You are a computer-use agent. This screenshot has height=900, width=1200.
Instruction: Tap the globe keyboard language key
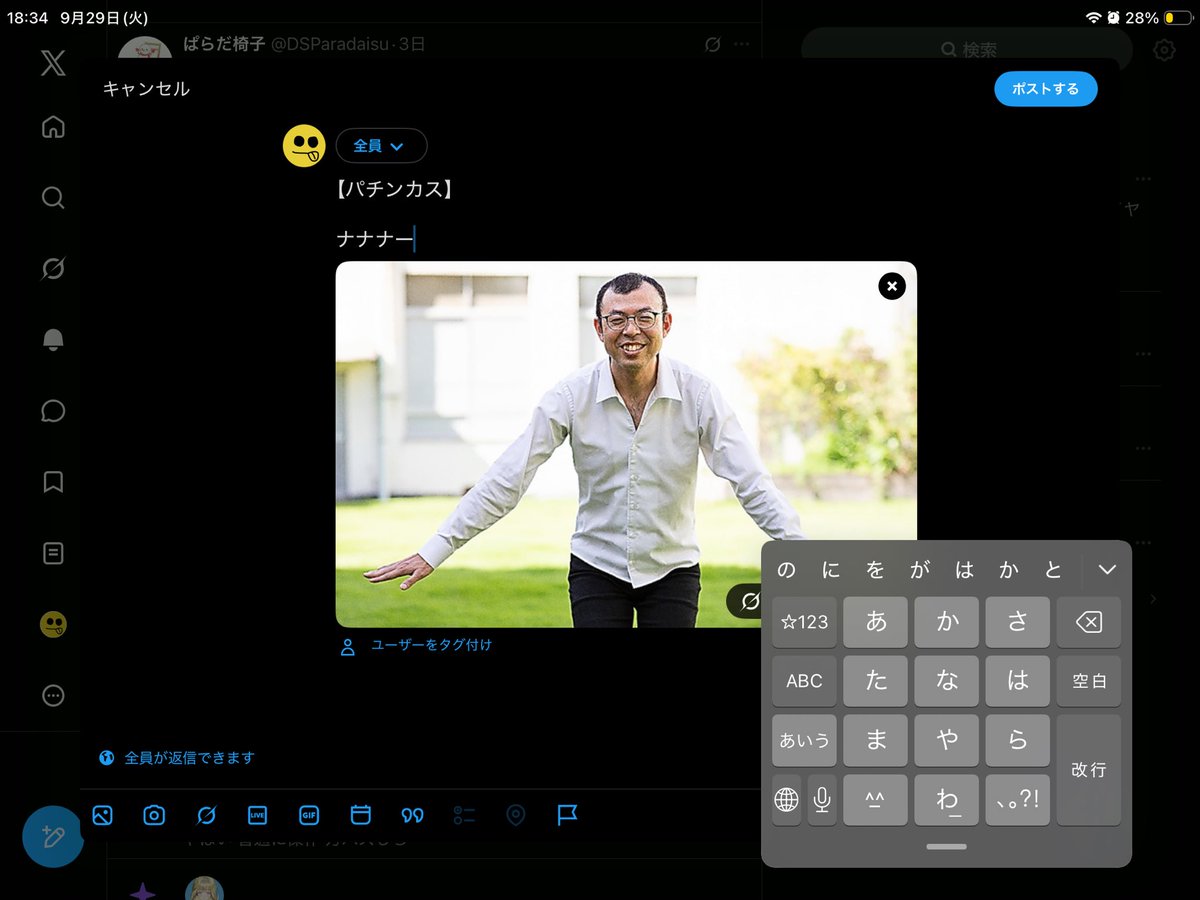(787, 799)
